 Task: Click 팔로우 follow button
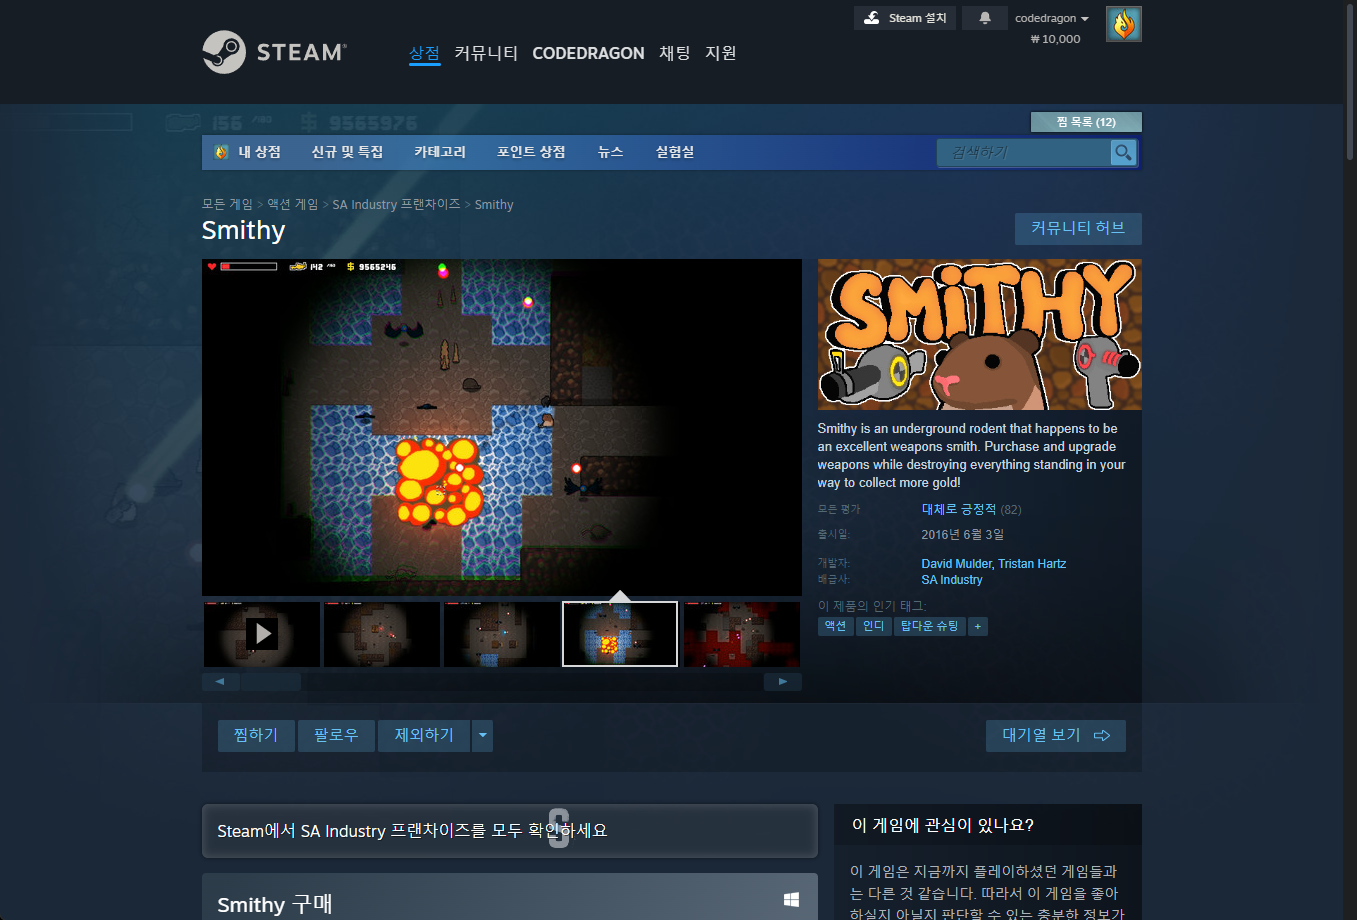click(x=336, y=736)
